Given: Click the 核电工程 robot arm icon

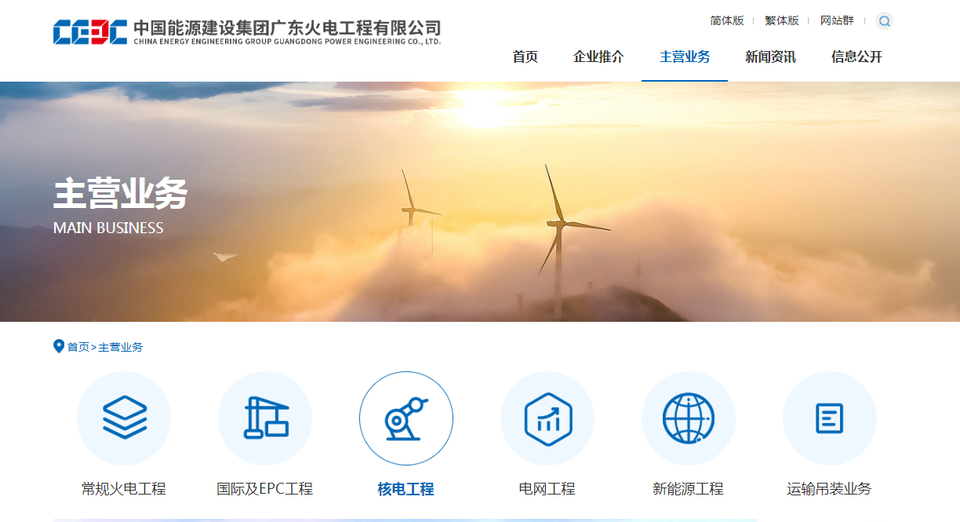Looking at the screenshot, I should (406, 419).
